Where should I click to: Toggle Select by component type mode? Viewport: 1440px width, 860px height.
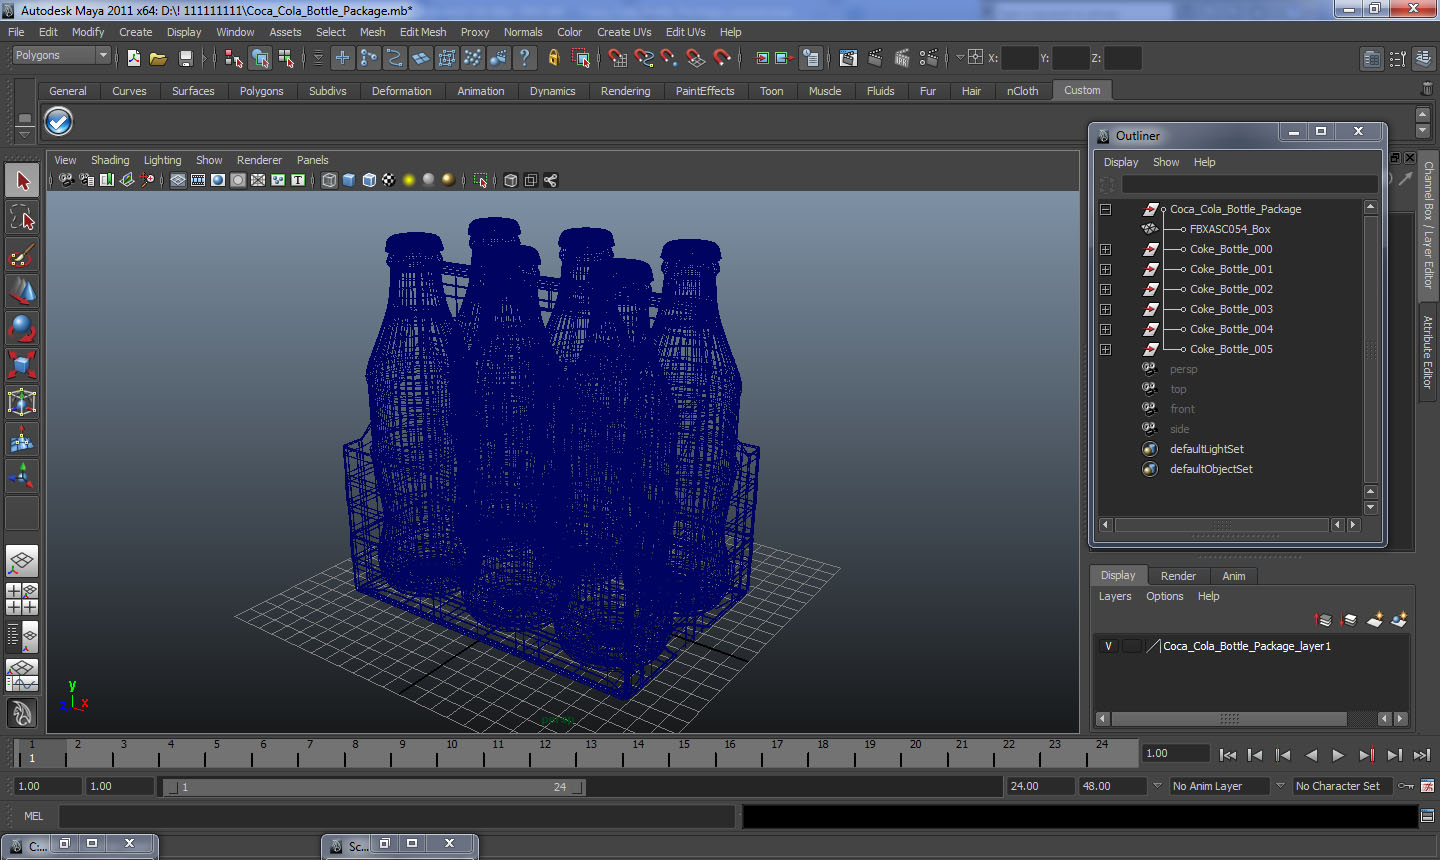coord(286,58)
